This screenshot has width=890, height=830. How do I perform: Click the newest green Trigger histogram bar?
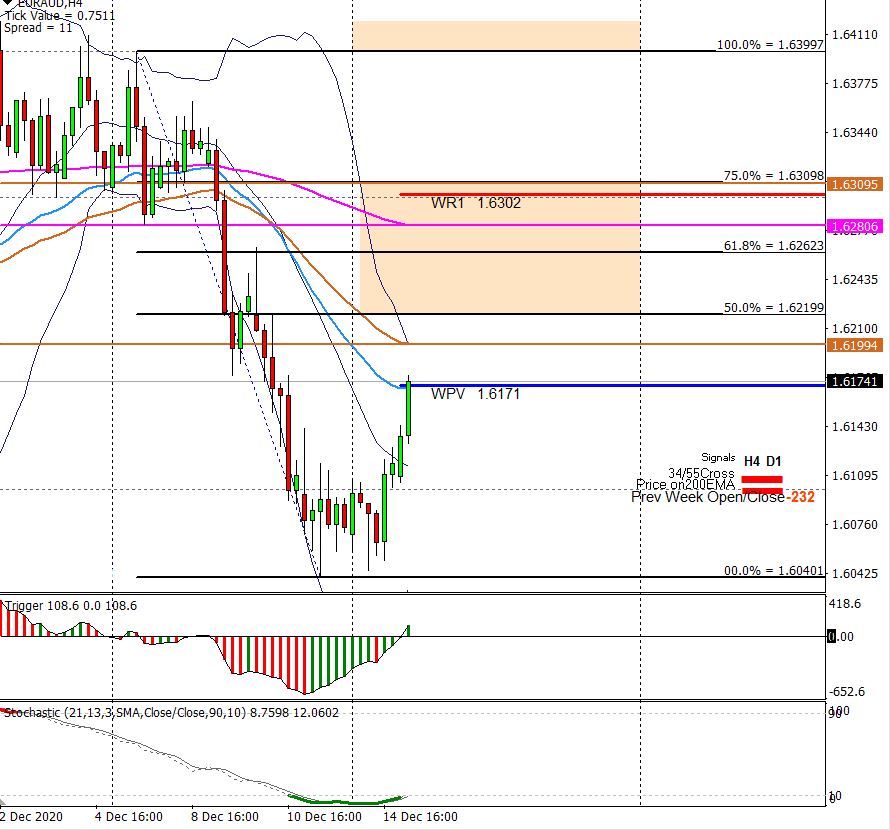[x=408, y=630]
